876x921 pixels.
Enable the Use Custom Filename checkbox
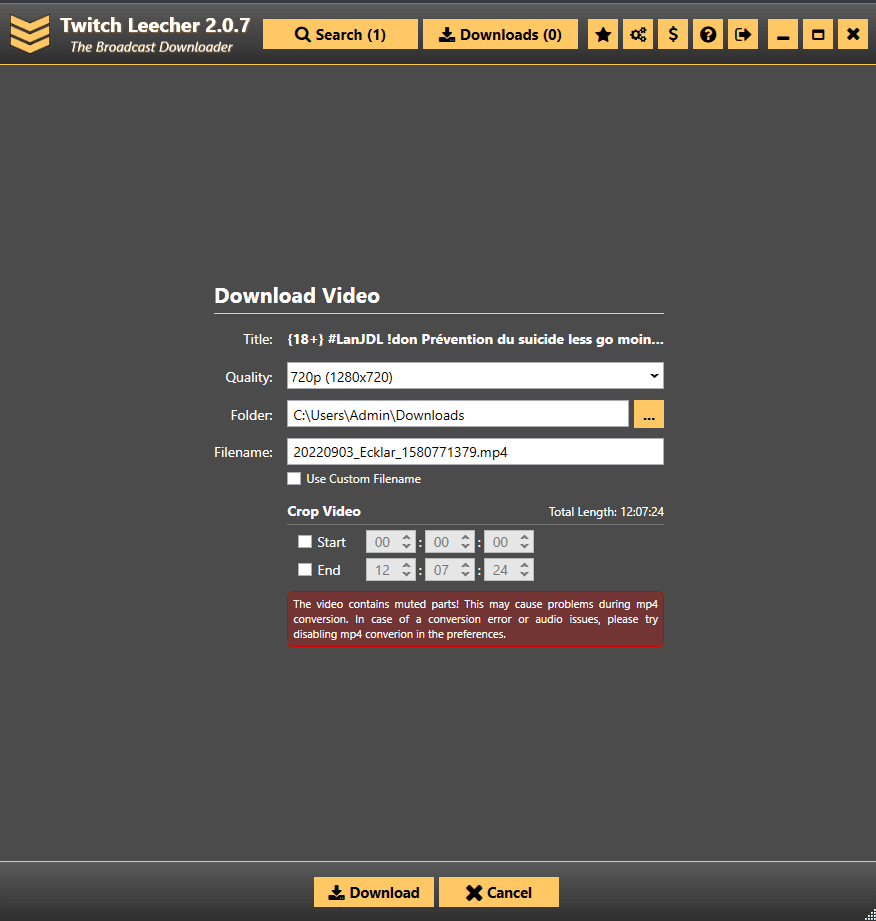[294, 479]
